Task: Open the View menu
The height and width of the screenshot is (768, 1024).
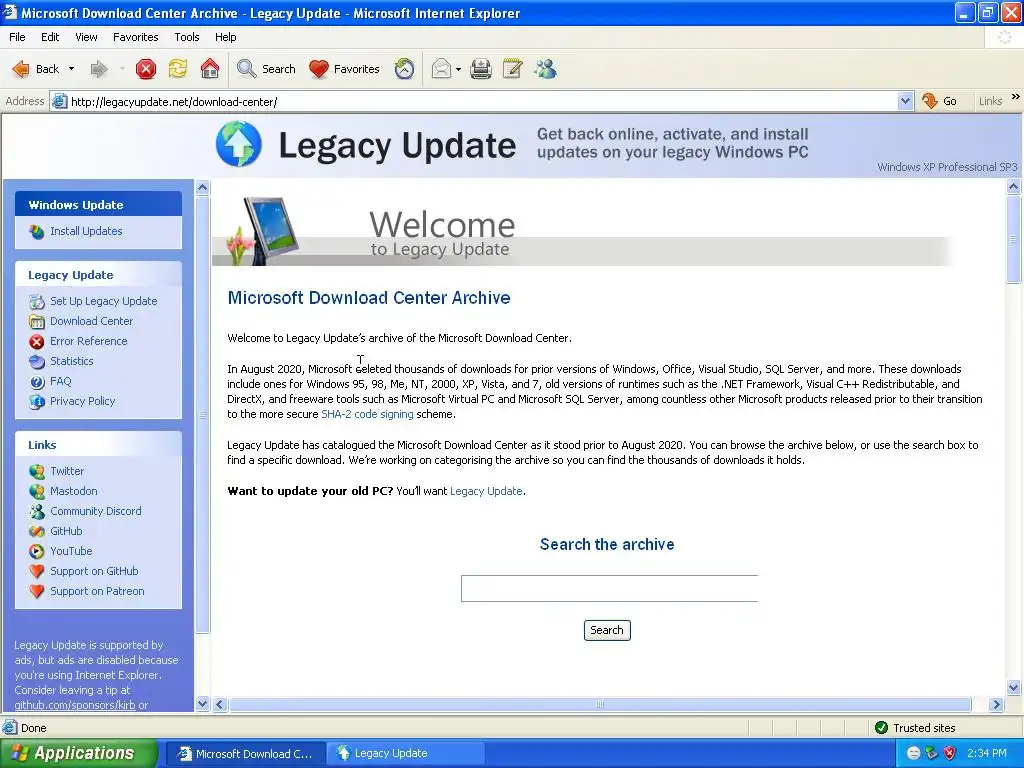Action: click(86, 37)
